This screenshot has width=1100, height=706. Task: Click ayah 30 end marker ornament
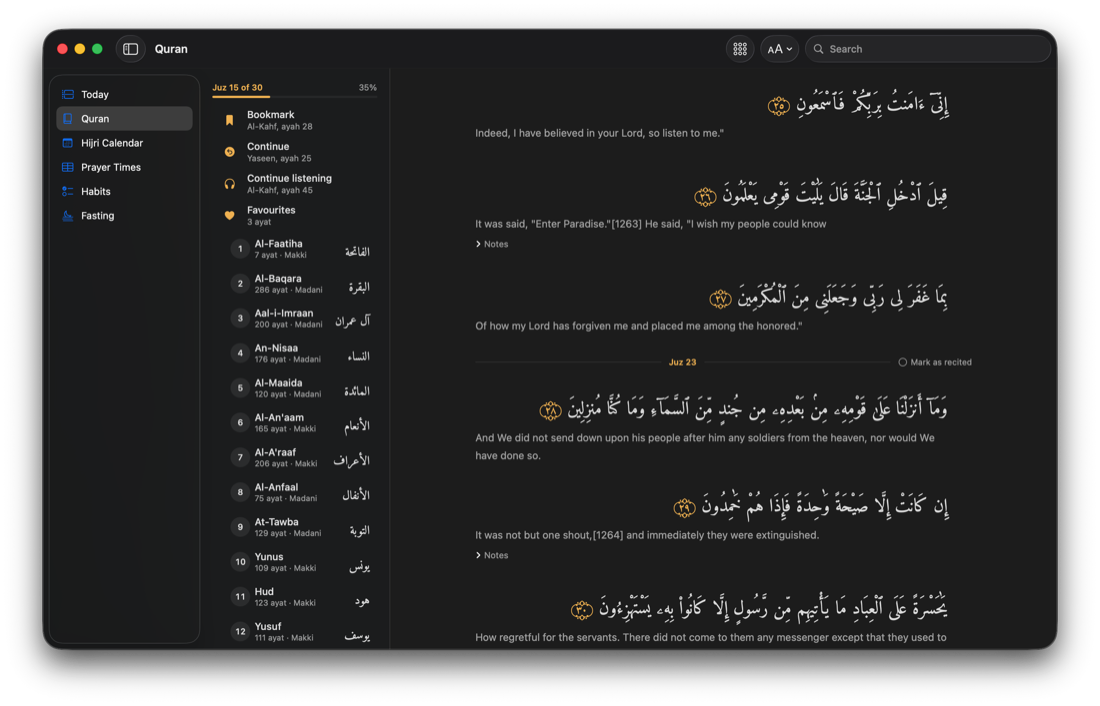582,610
